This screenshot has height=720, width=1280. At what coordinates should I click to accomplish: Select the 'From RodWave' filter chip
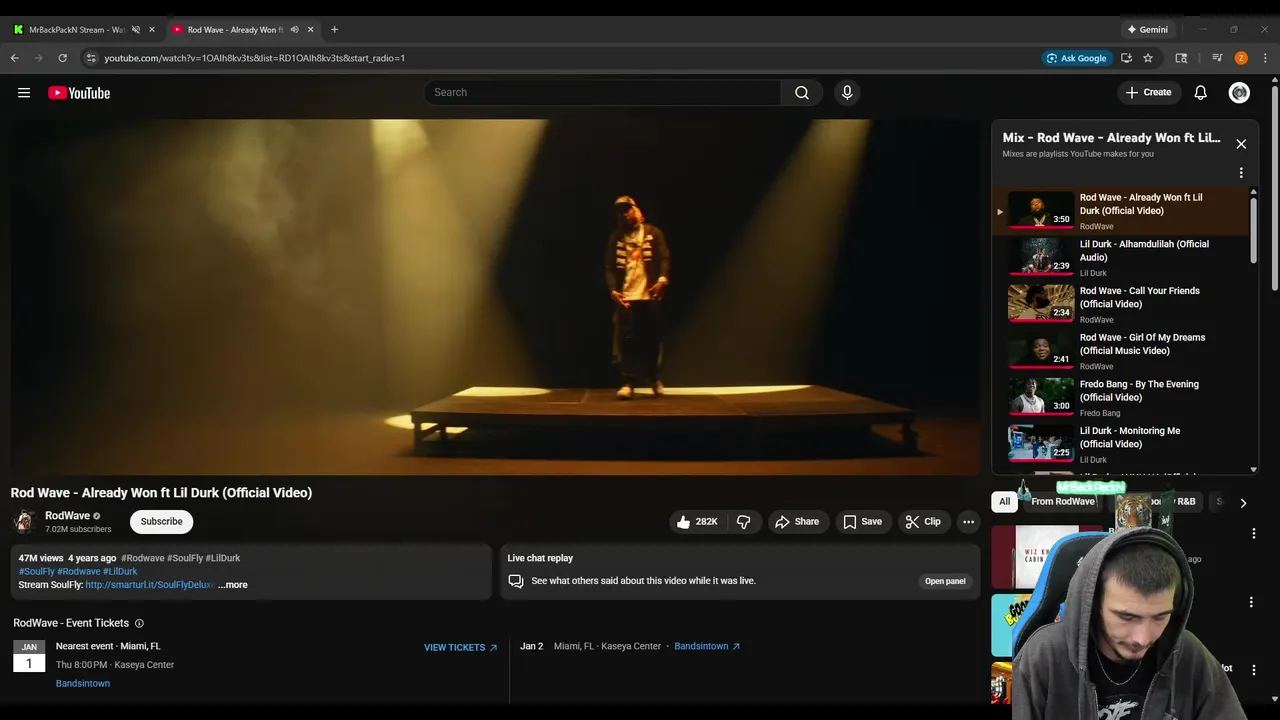click(x=1063, y=502)
